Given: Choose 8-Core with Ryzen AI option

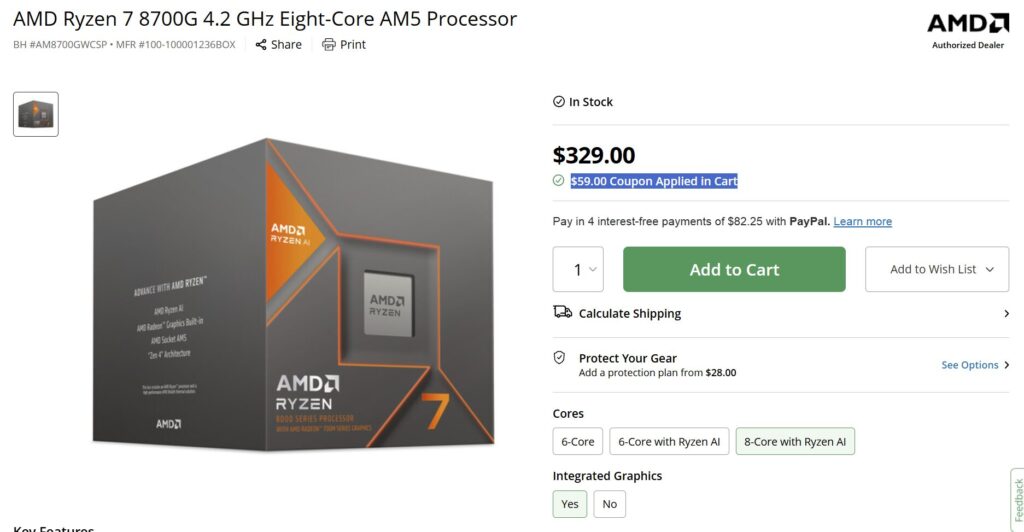Looking at the screenshot, I should tap(795, 441).
